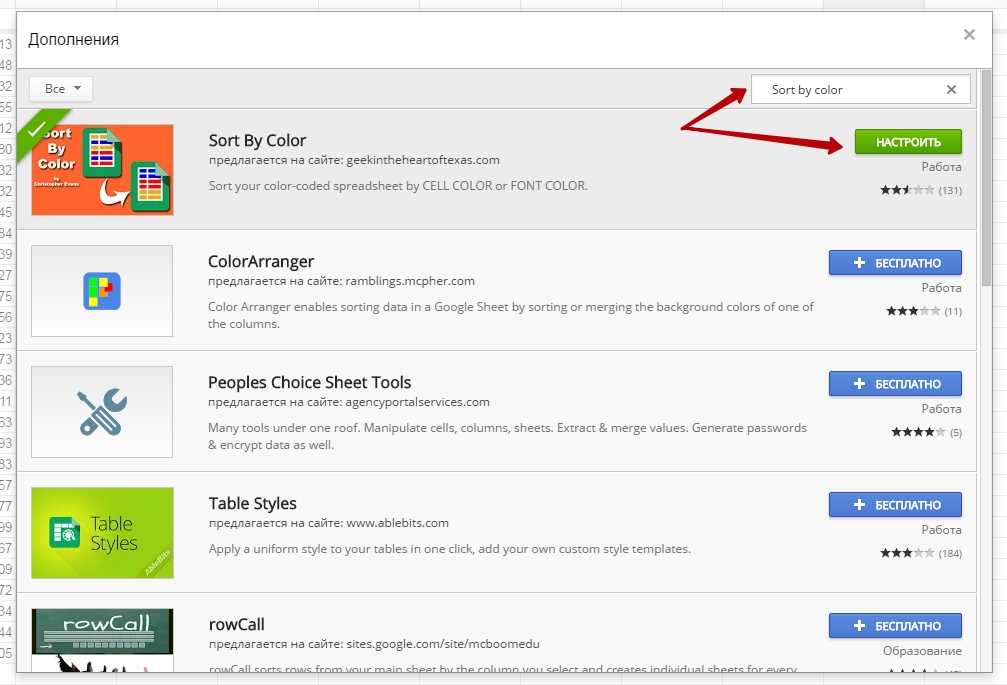Screen dimensions: 1007x685
Task: Install Peoples Choice Sheet Tools for free
Action: pos(895,384)
